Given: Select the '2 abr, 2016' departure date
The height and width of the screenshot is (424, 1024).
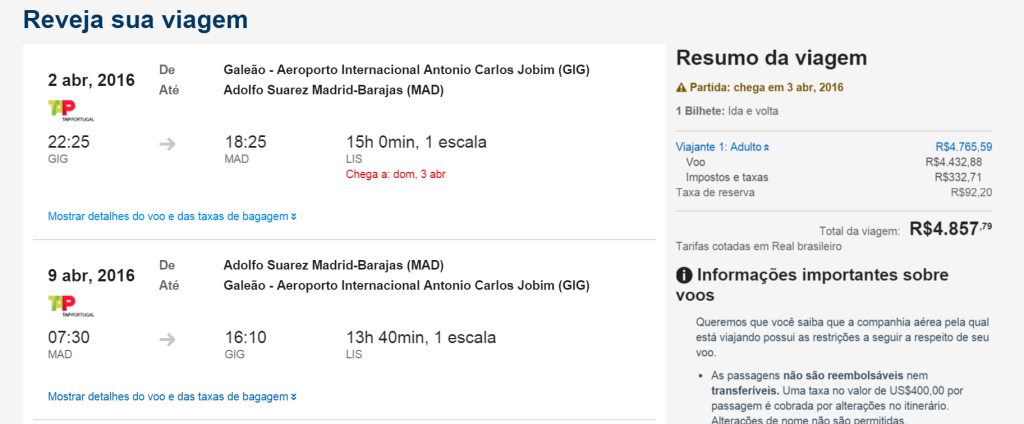Looking at the screenshot, I should (91, 80).
